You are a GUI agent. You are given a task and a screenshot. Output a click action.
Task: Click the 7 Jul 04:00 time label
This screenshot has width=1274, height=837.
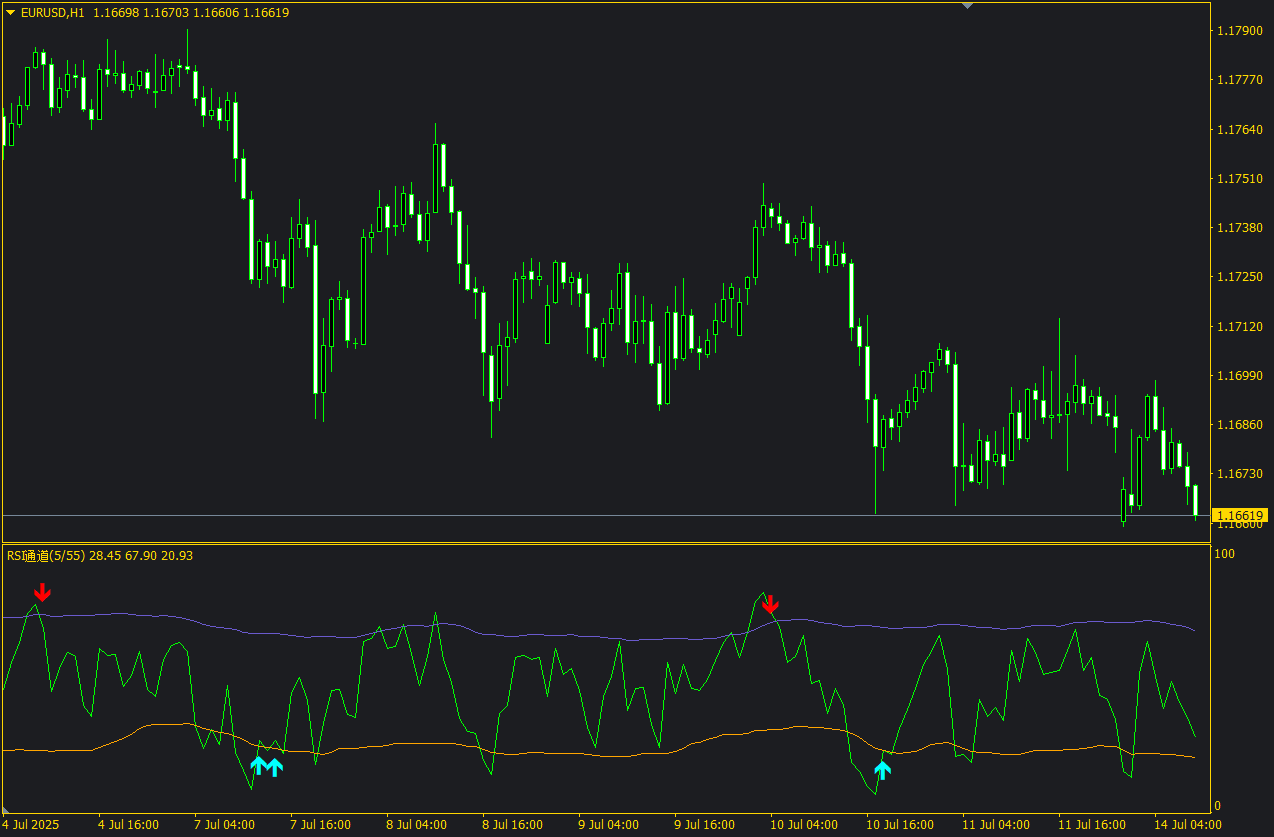[225, 825]
